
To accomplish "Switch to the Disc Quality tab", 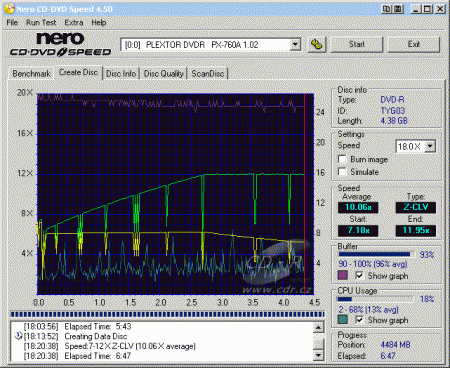I will (x=163, y=74).
